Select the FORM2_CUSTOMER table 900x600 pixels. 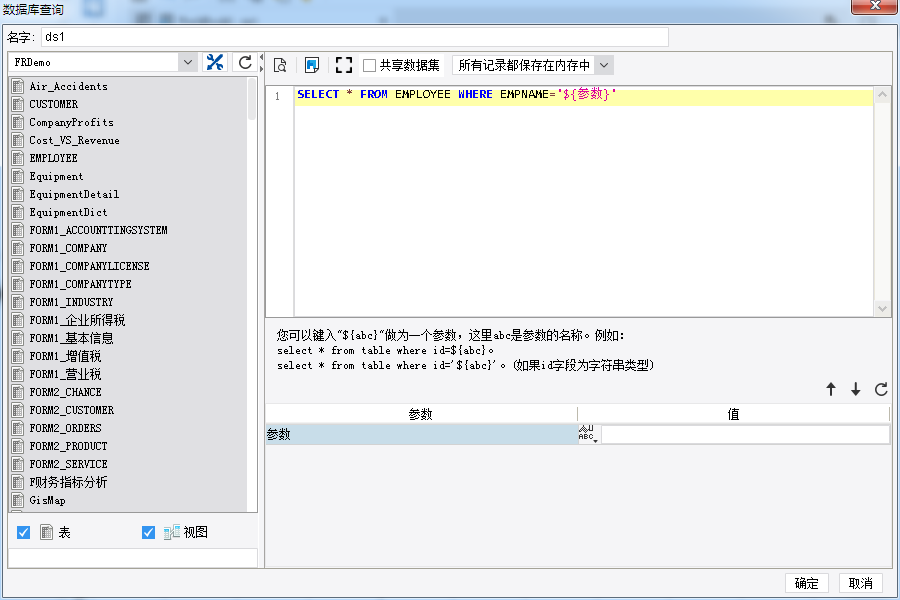click(71, 410)
